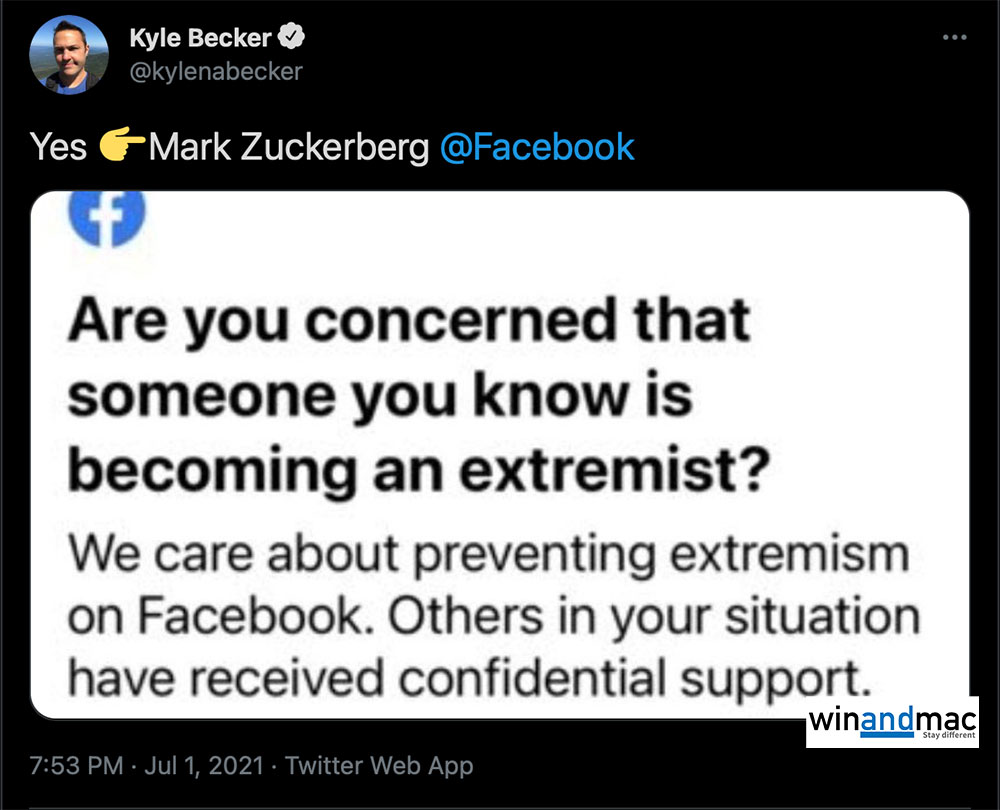The width and height of the screenshot is (1000, 810).
Task: Open the @Facebook mention link
Action: click(x=537, y=147)
